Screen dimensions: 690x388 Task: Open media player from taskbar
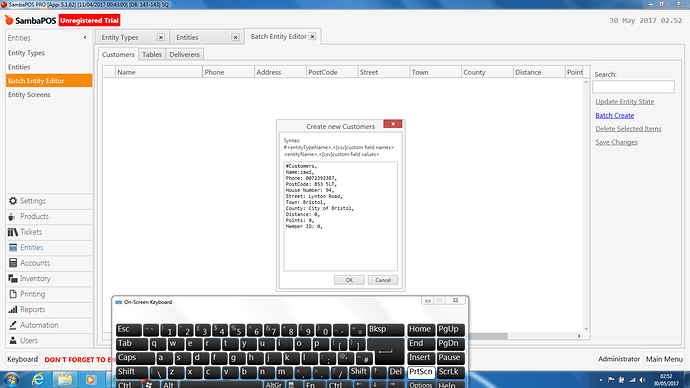(x=90, y=380)
